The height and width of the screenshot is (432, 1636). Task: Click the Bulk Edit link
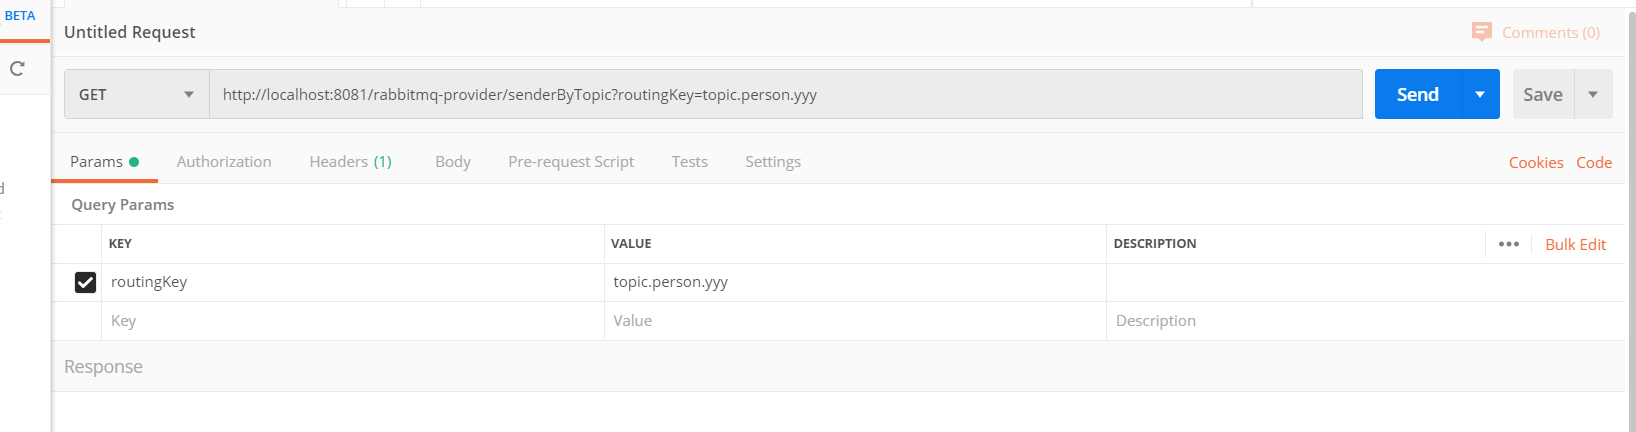(x=1575, y=245)
